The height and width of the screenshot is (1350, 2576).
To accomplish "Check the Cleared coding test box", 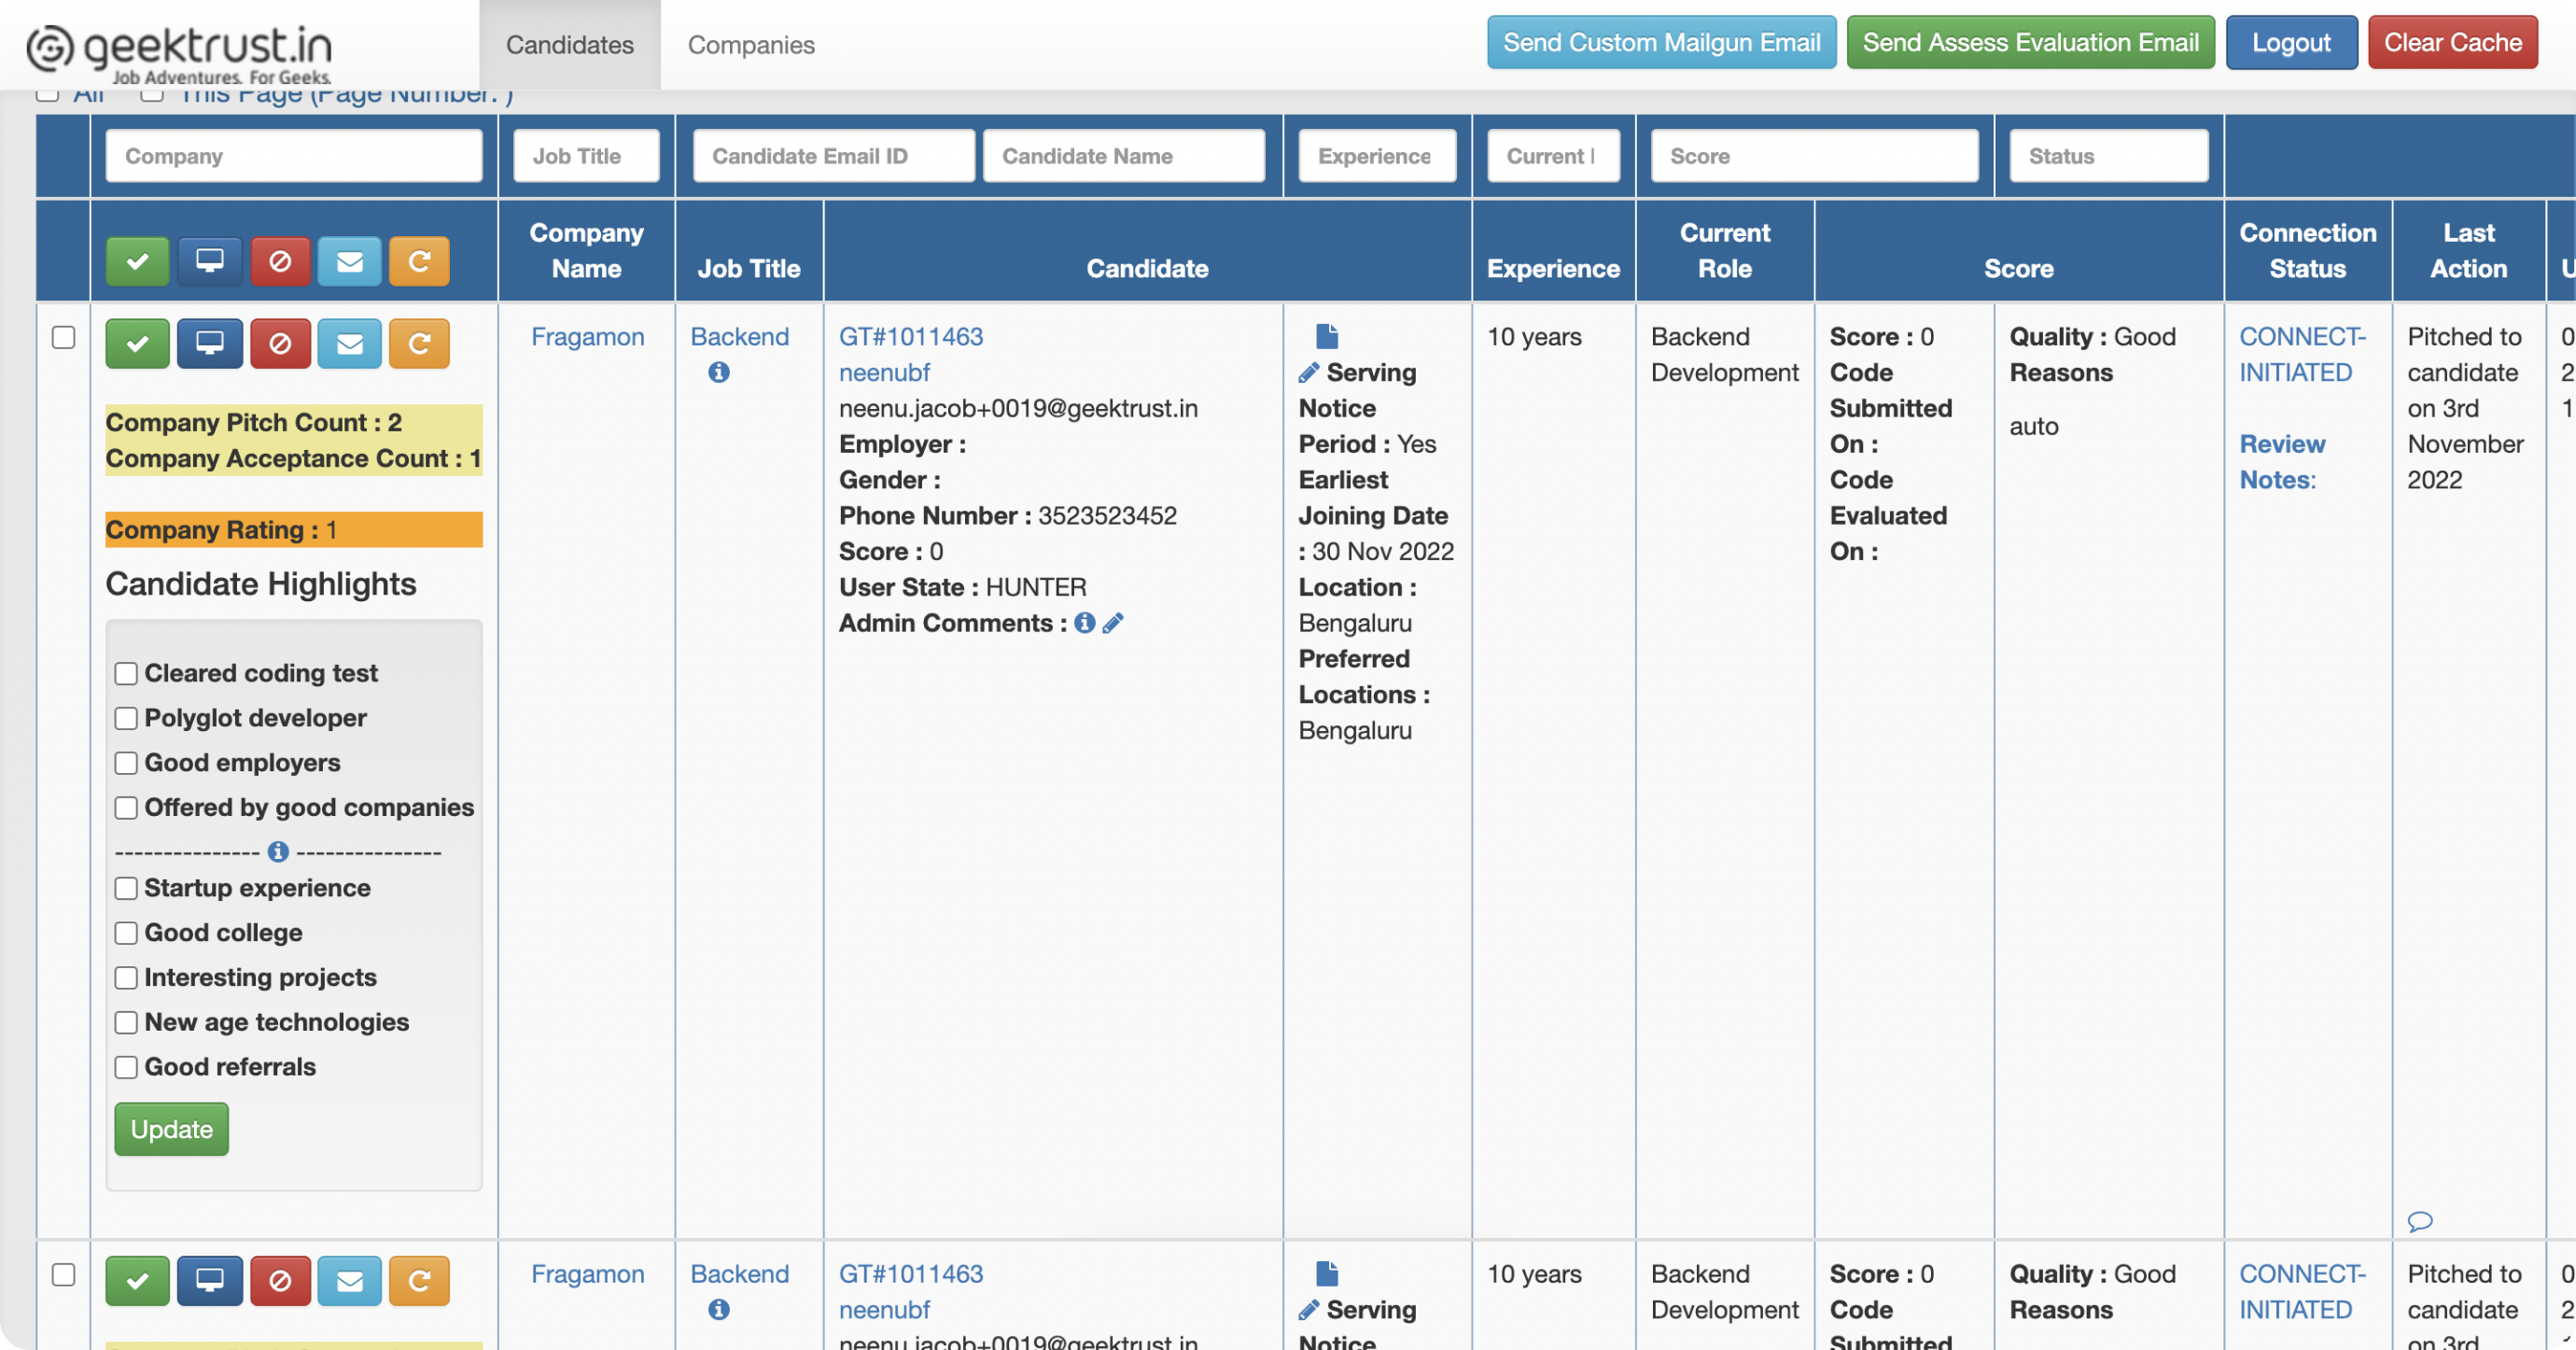I will pos(126,674).
